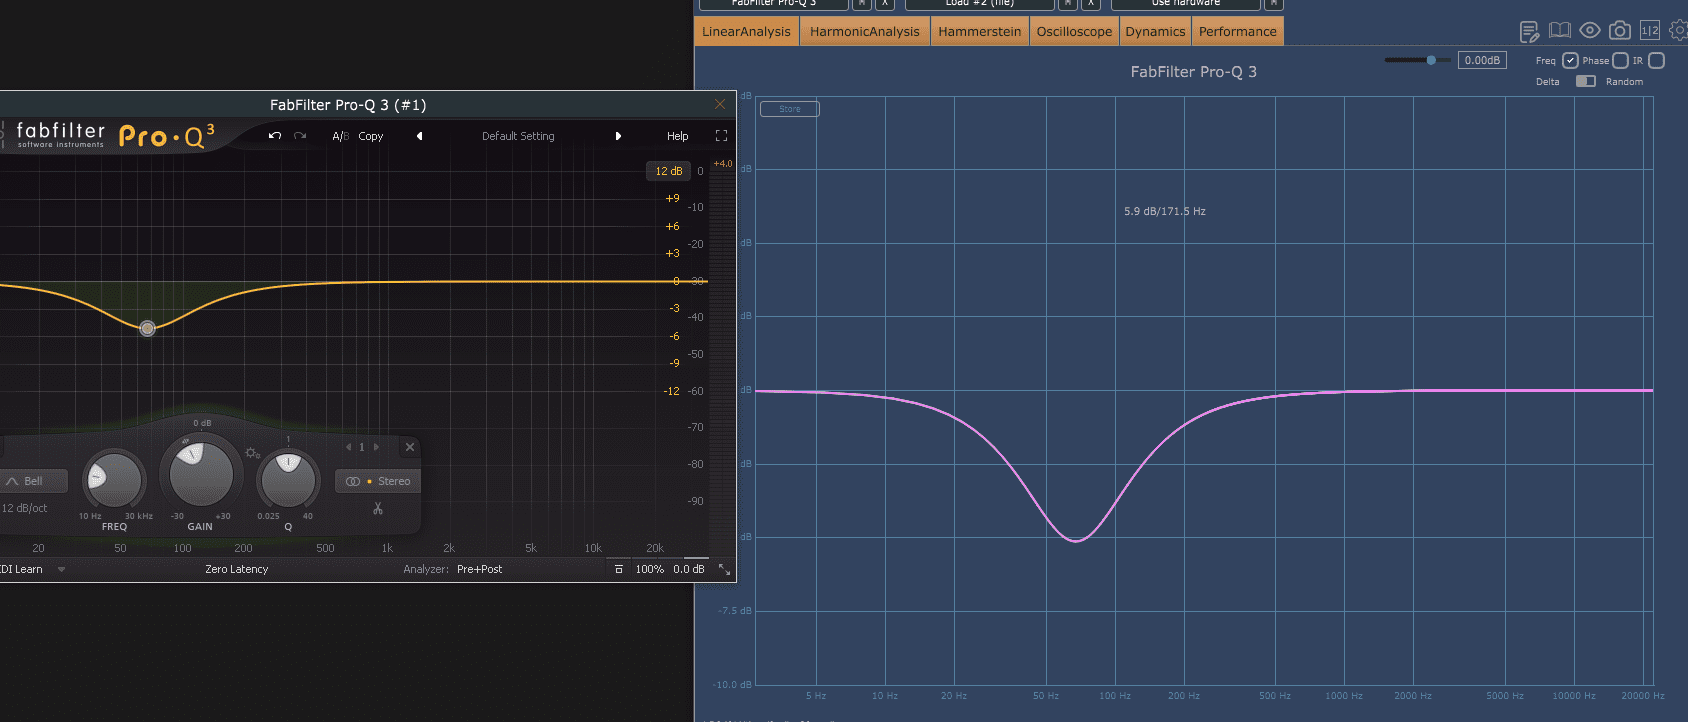Click the level slider next to 0.00dB
The height and width of the screenshot is (722, 1688).
[x=1418, y=60]
